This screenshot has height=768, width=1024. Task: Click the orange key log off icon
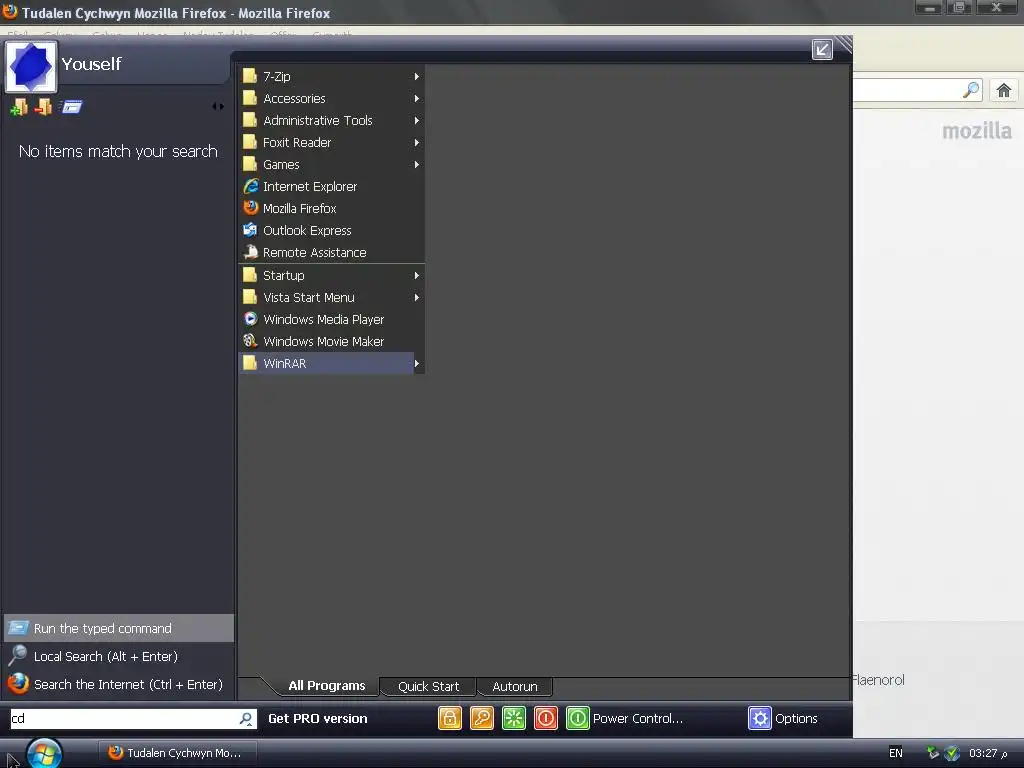482,718
